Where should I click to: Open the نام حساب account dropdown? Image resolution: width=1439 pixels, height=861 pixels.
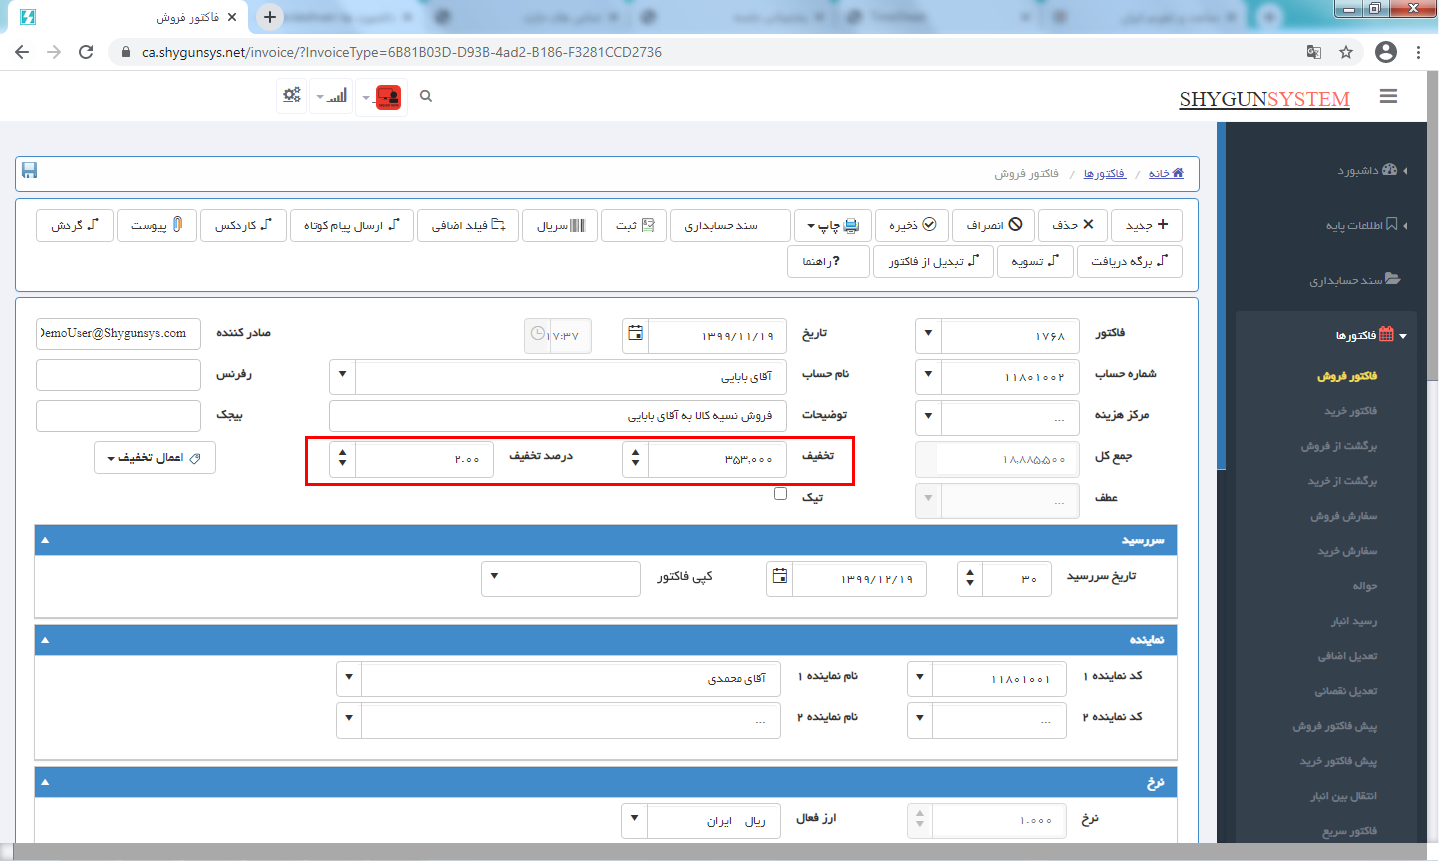tap(342, 375)
